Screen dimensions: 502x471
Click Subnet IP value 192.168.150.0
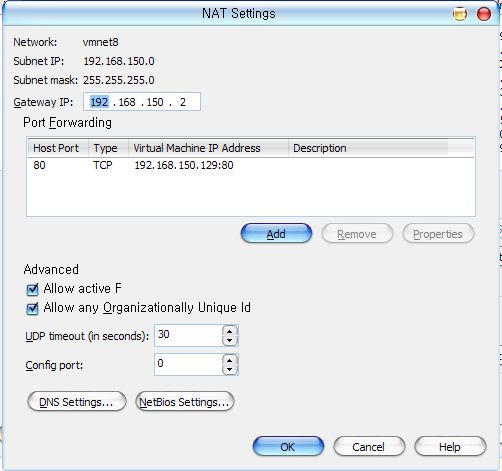click(119, 61)
